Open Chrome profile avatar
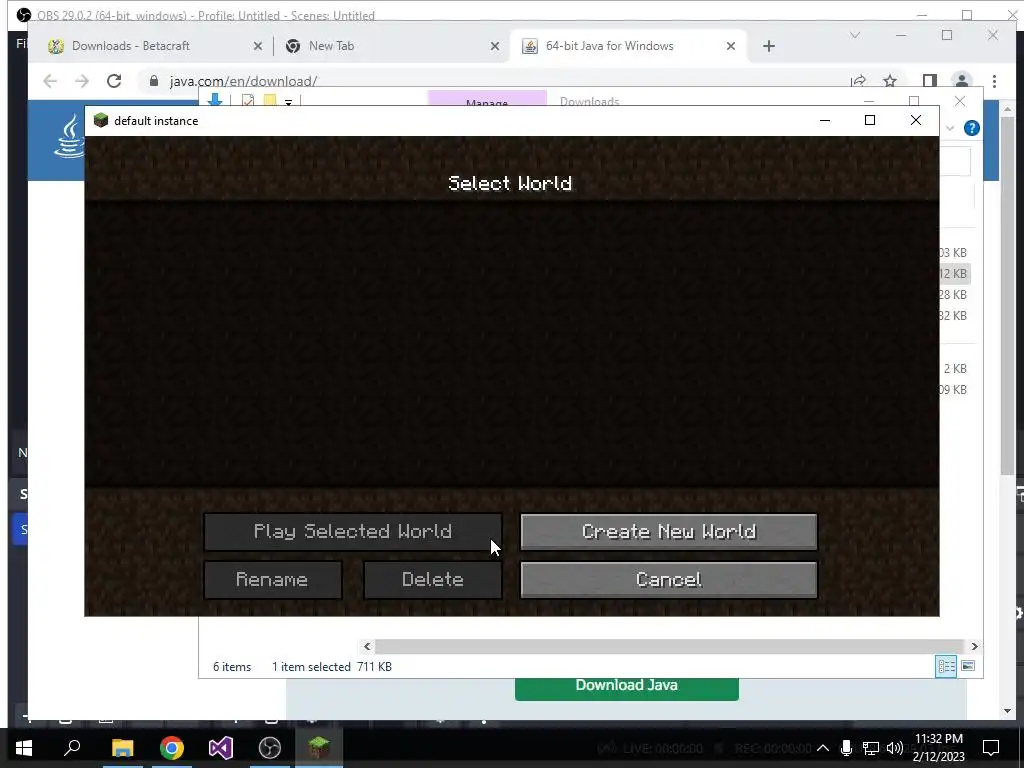Image resolution: width=1024 pixels, height=768 pixels. tap(961, 81)
